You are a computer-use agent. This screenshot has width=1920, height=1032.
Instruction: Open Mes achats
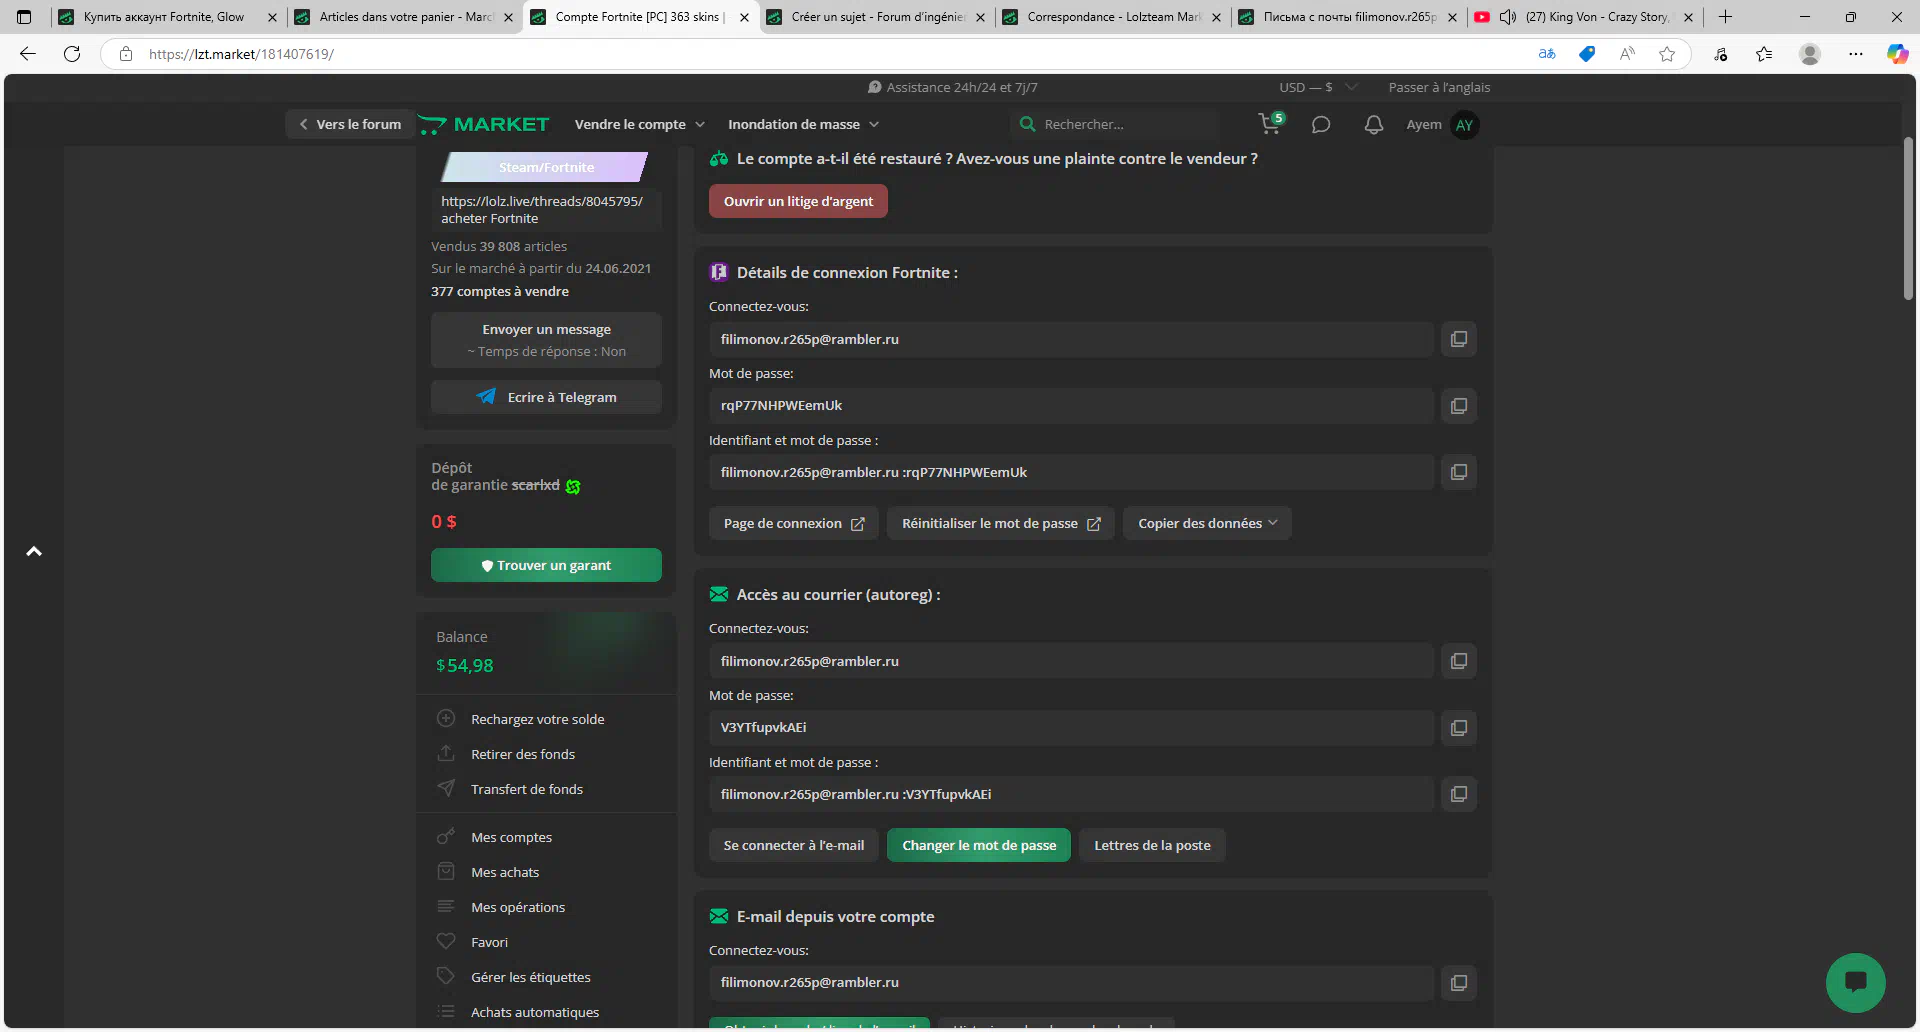tap(505, 872)
